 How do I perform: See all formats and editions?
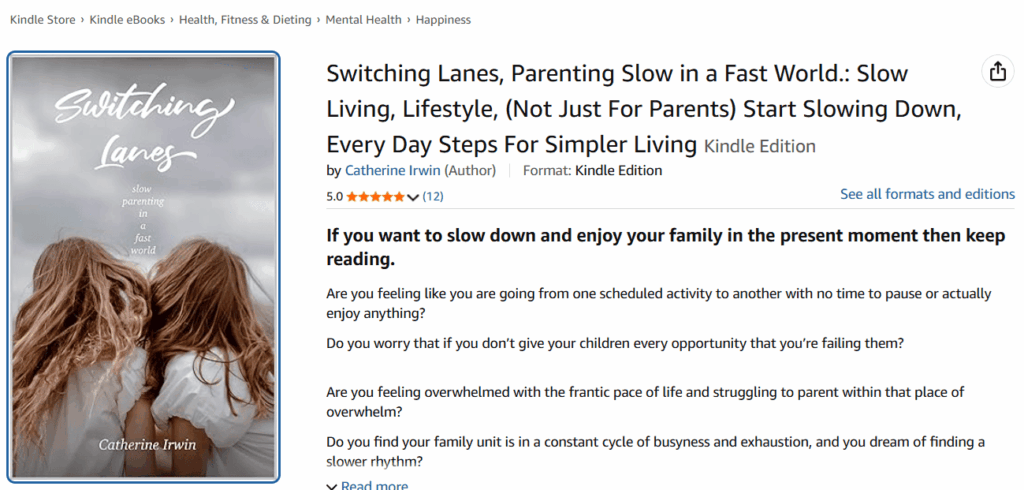[927, 194]
